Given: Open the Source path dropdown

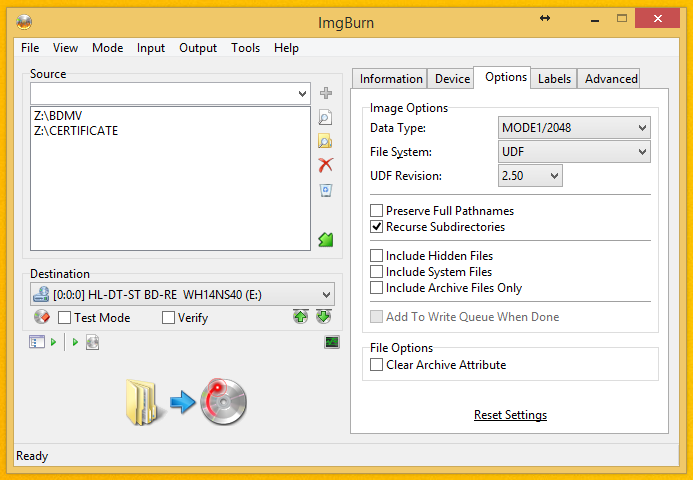Looking at the screenshot, I should pos(302,94).
